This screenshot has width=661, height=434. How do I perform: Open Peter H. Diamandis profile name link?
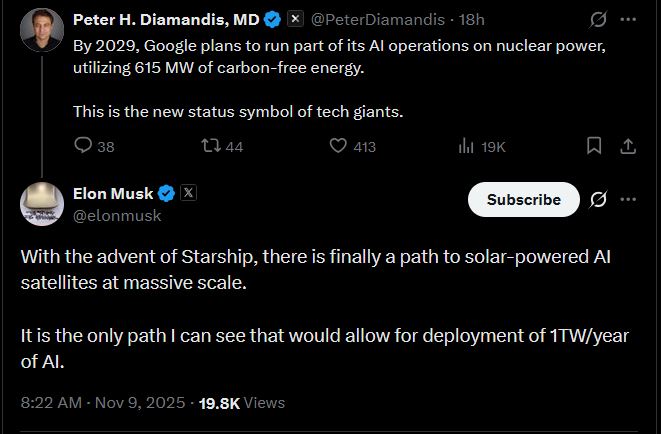click(x=166, y=19)
